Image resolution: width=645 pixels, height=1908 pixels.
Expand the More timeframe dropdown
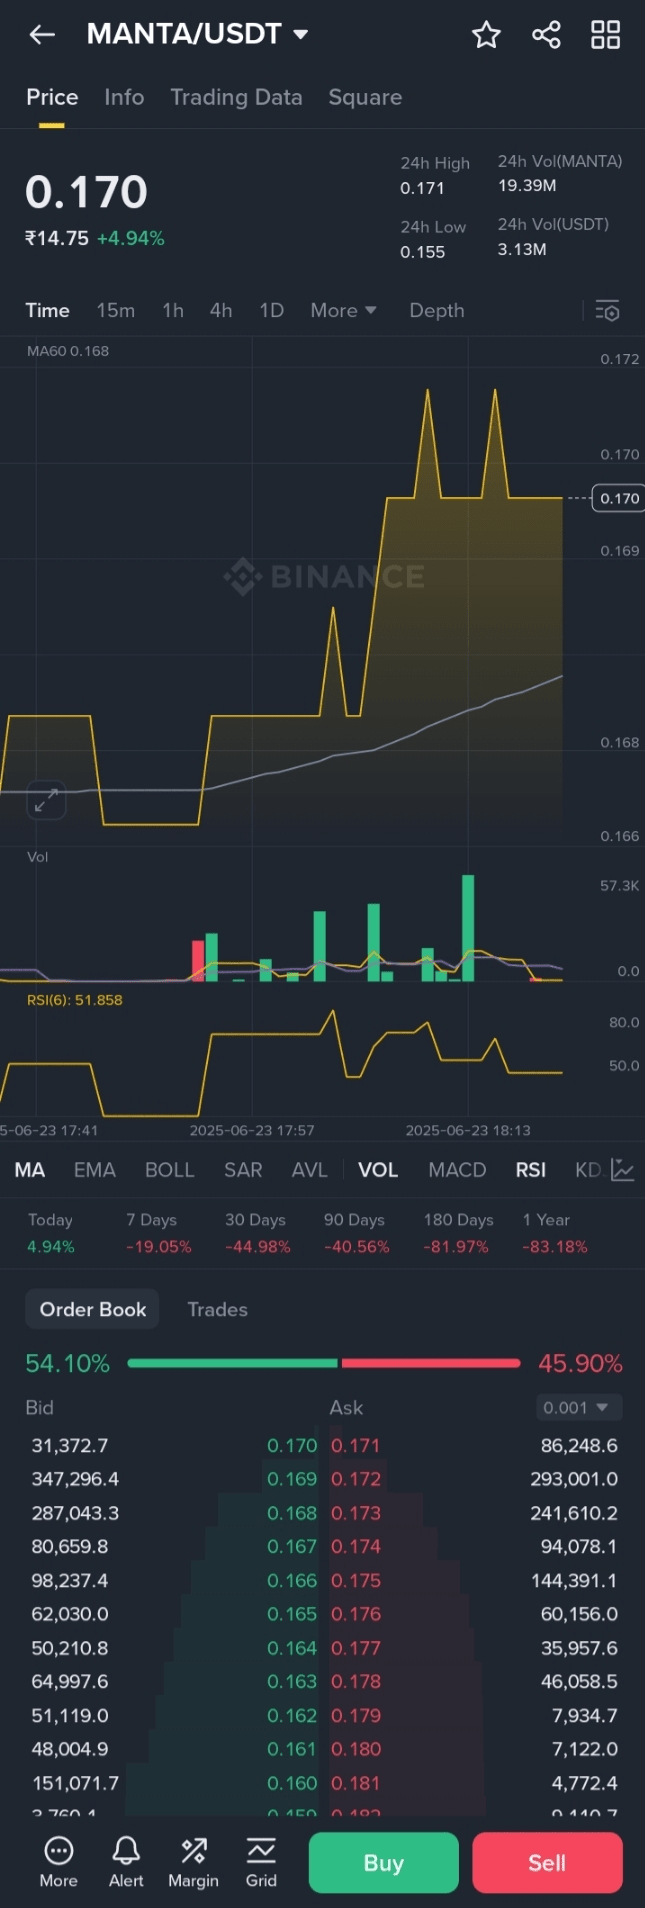pyautogui.click(x=343, y=310)
